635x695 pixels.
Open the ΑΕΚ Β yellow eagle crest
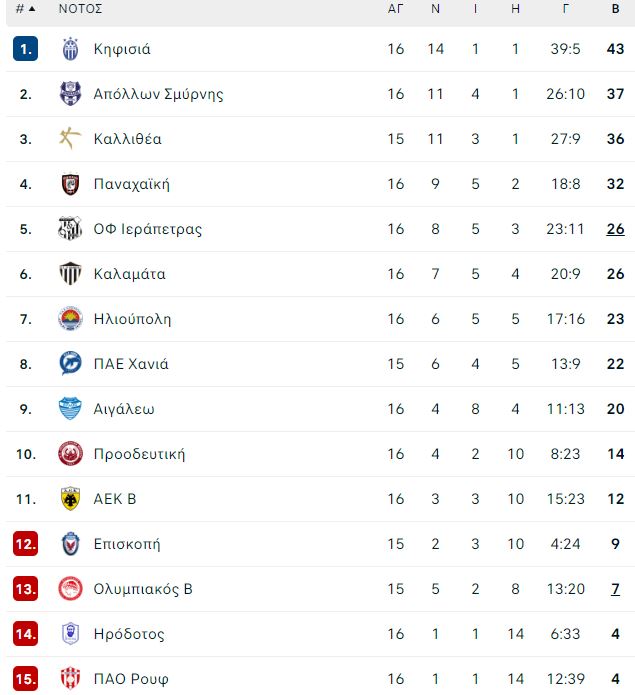[70, 499]
